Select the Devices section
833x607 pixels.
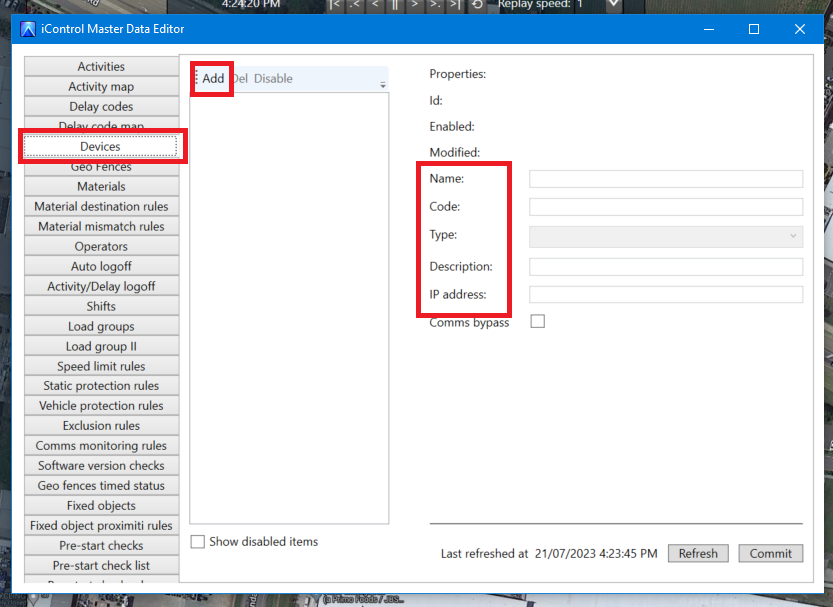(x=100, y=146)
